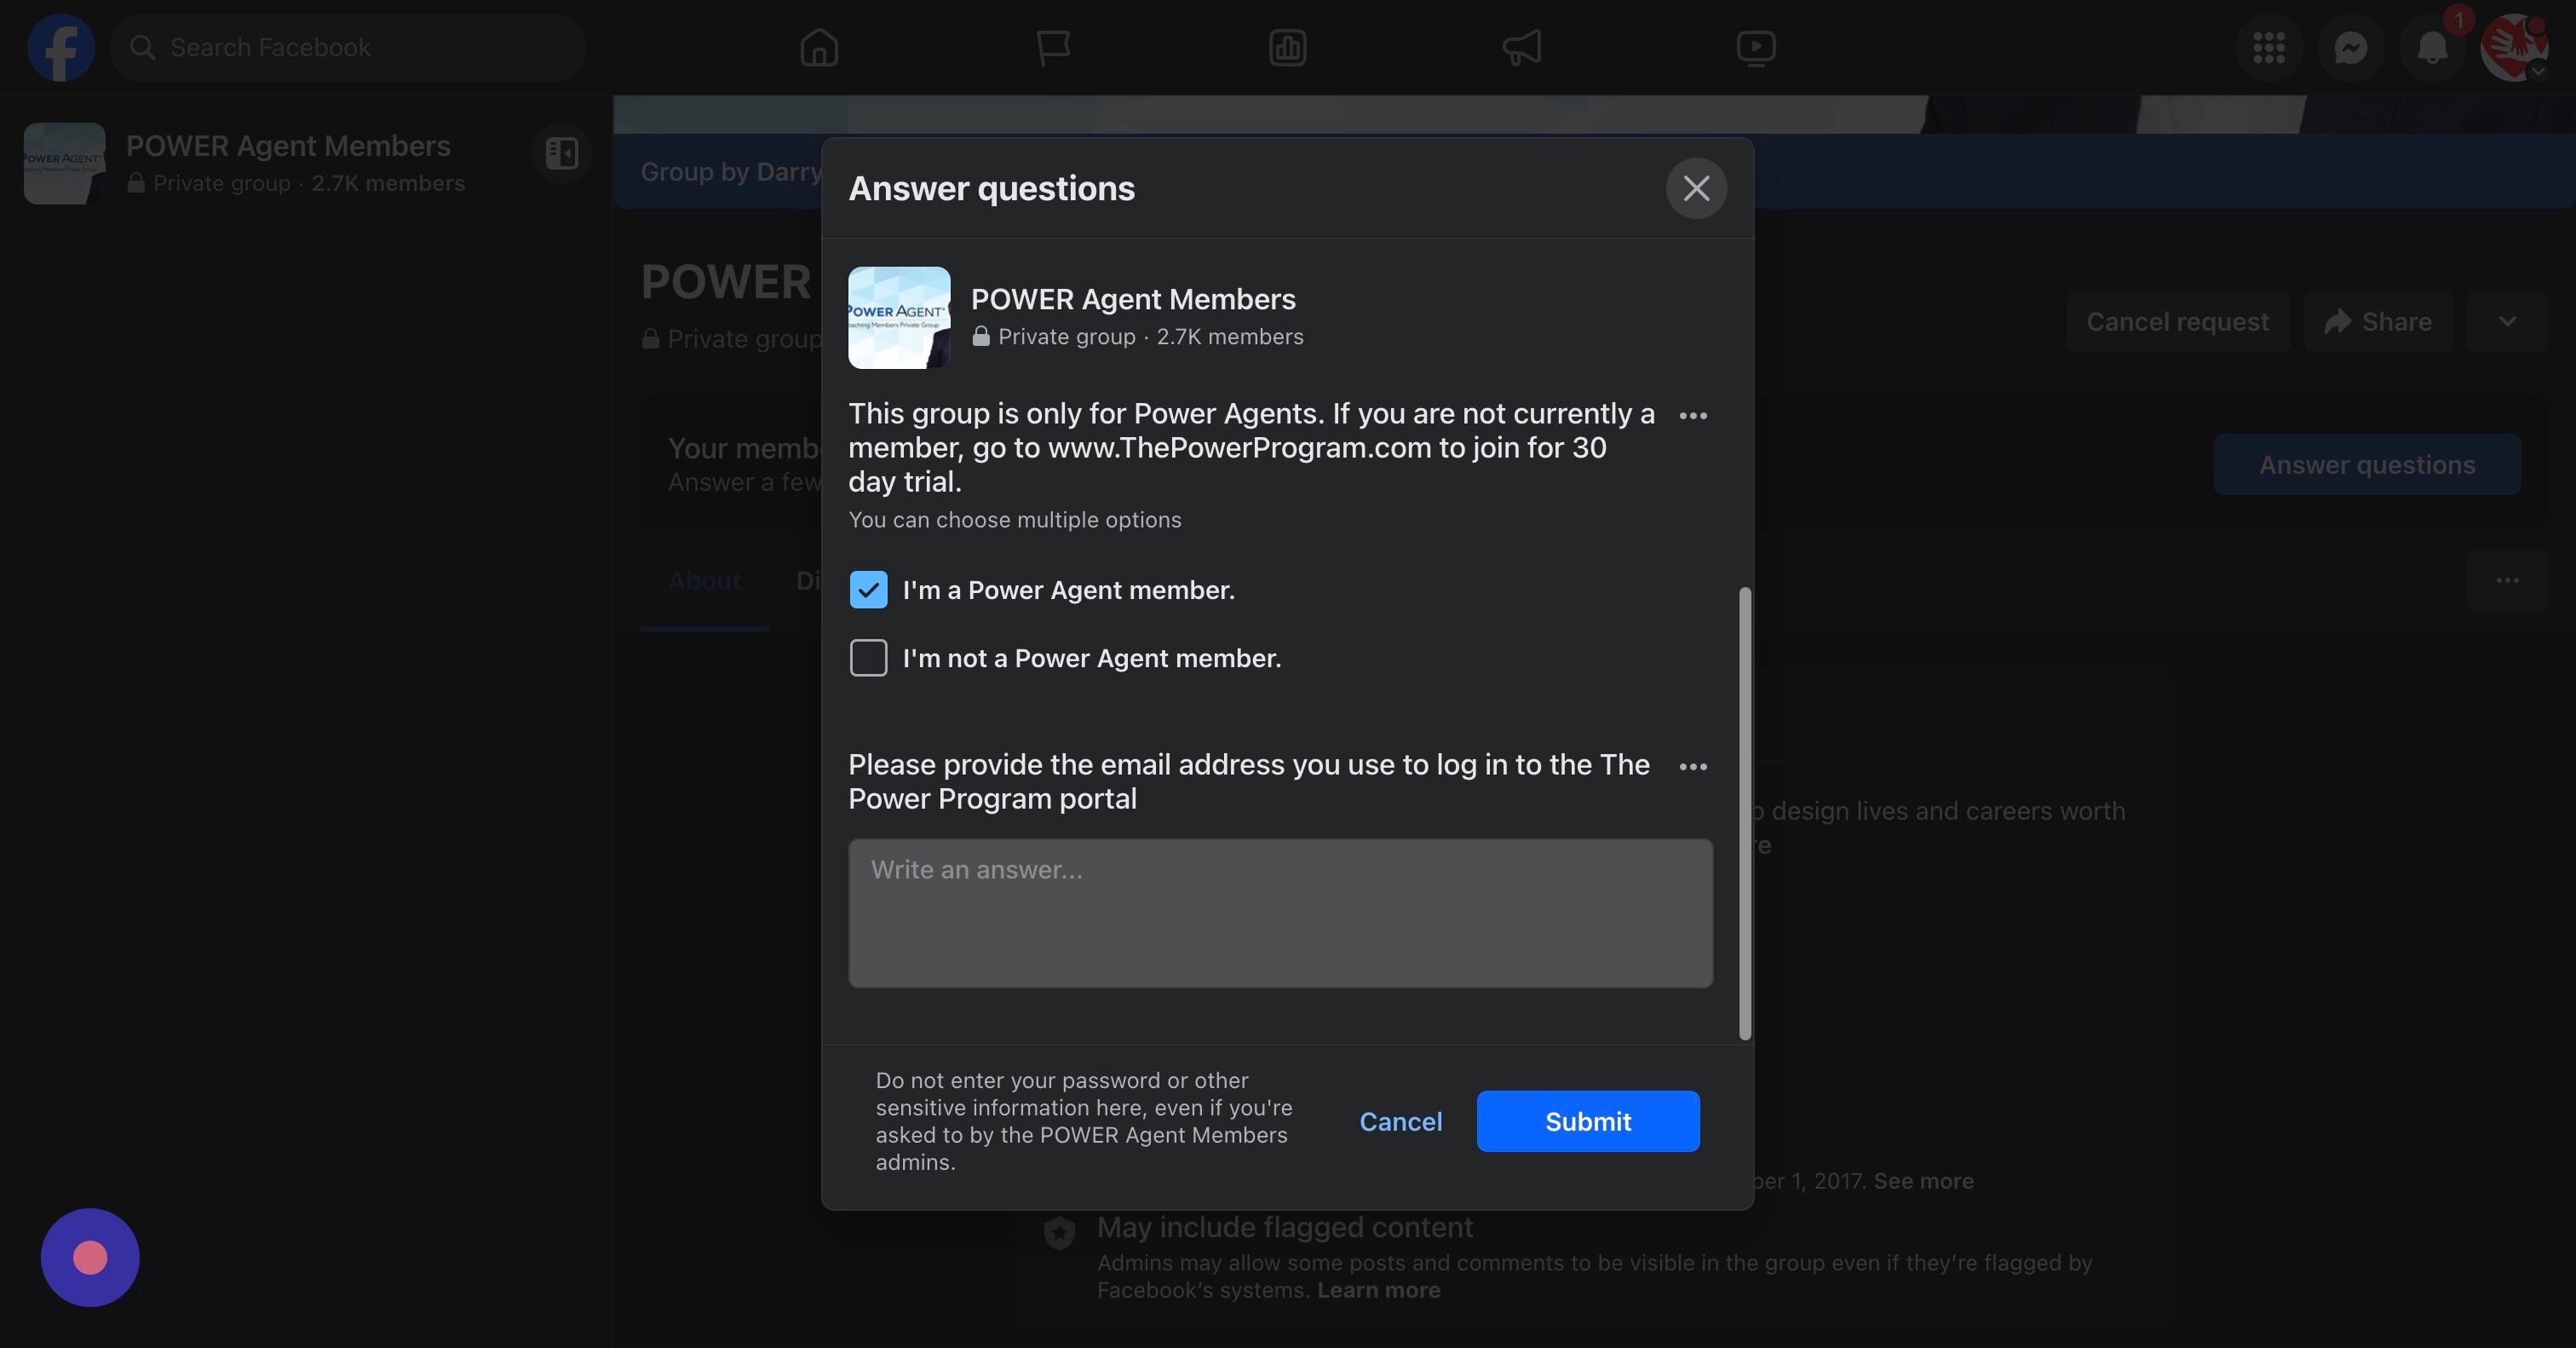This screenshot has height=1348, width=2576.
Task: Click the Cancel link in dialog
Action: tap(1400, 1121)
